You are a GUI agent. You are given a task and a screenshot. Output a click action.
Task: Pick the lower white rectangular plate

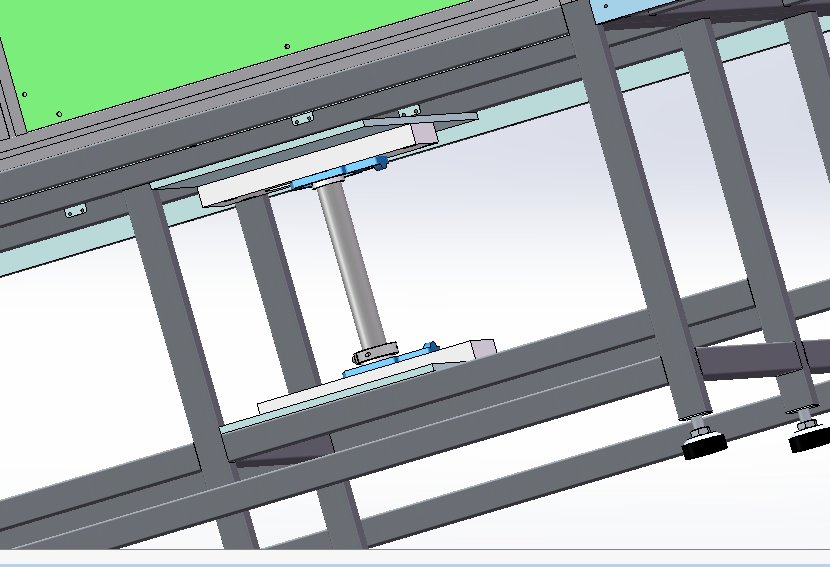tap(377, 376)
